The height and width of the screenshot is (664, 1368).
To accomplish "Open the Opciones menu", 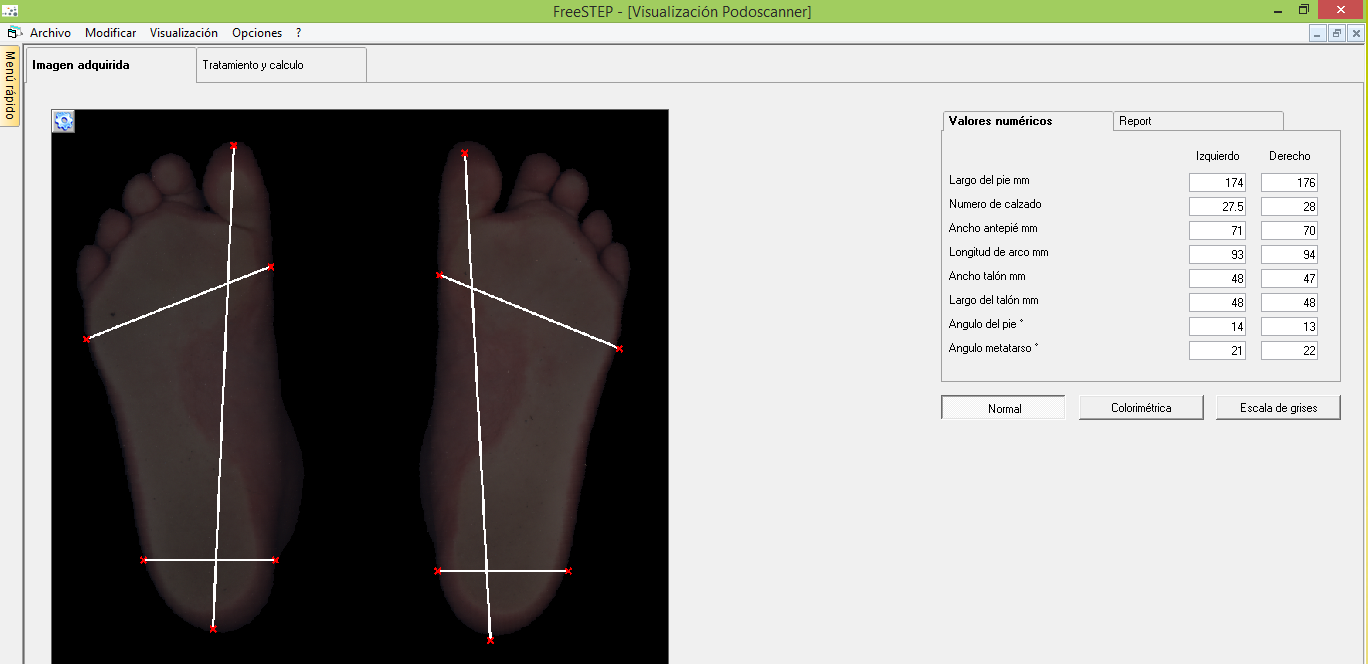I will [257, 33].
